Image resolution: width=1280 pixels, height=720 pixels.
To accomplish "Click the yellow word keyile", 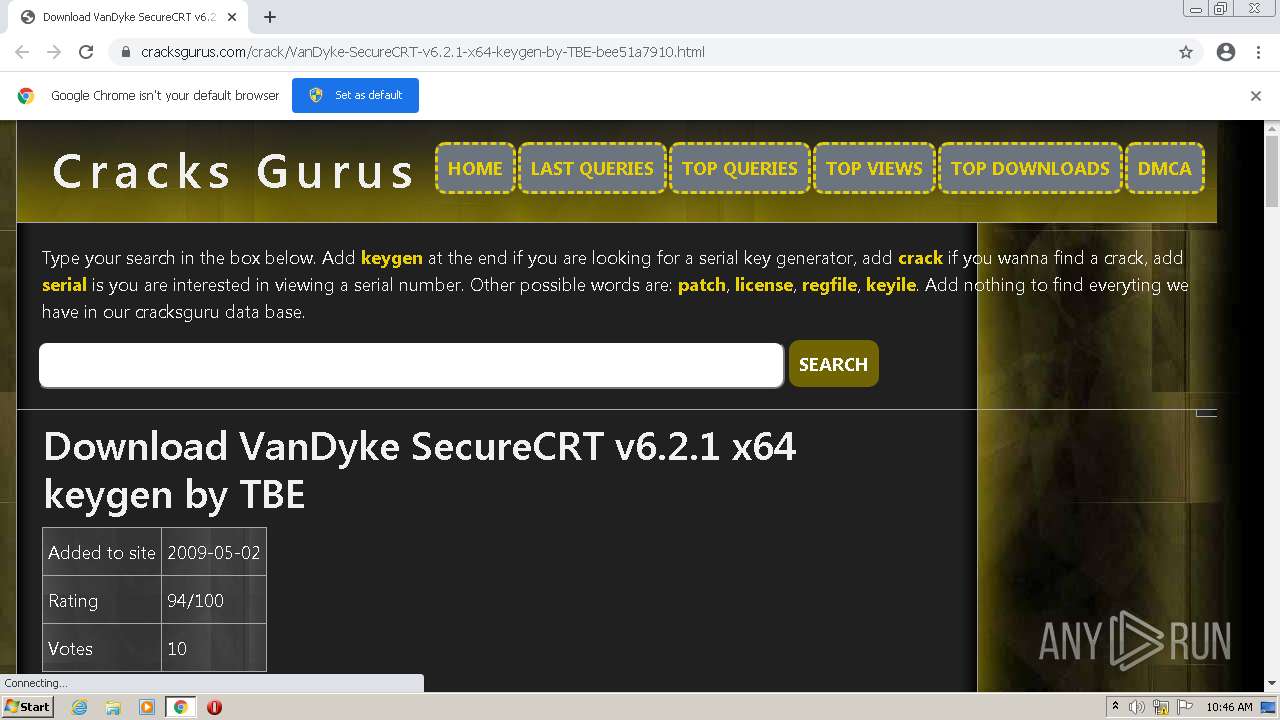I will coord(891,285).
